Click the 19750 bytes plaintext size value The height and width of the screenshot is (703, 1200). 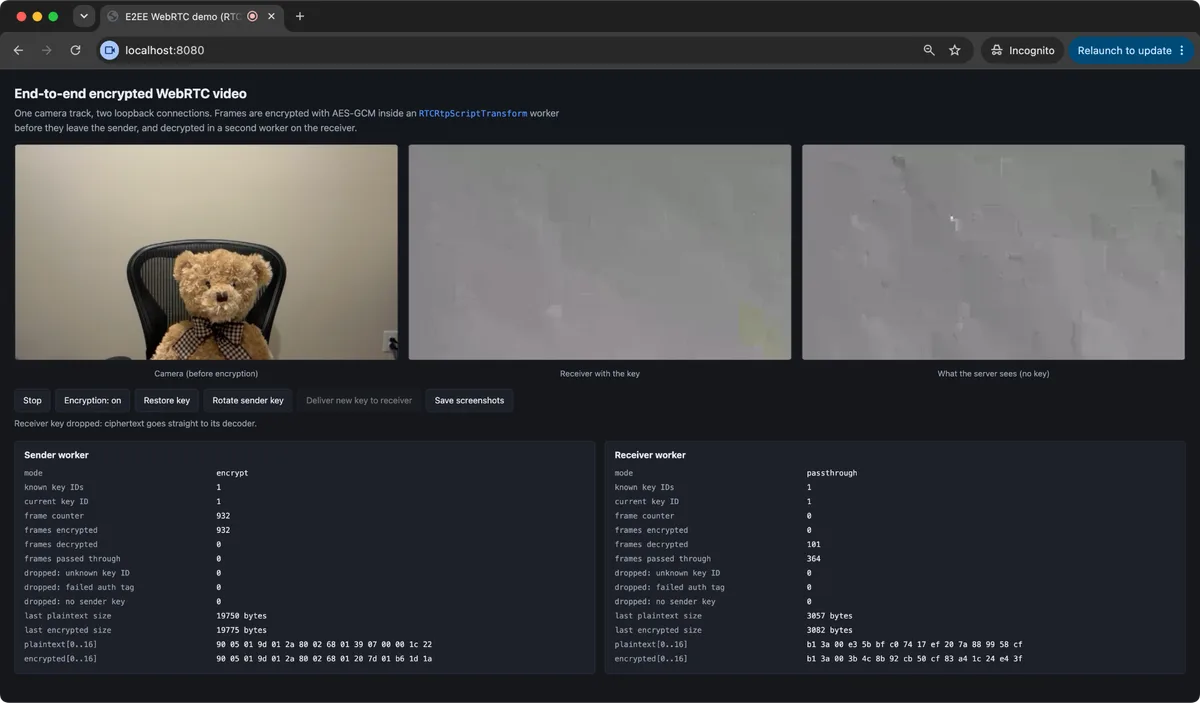coord(242,616)
